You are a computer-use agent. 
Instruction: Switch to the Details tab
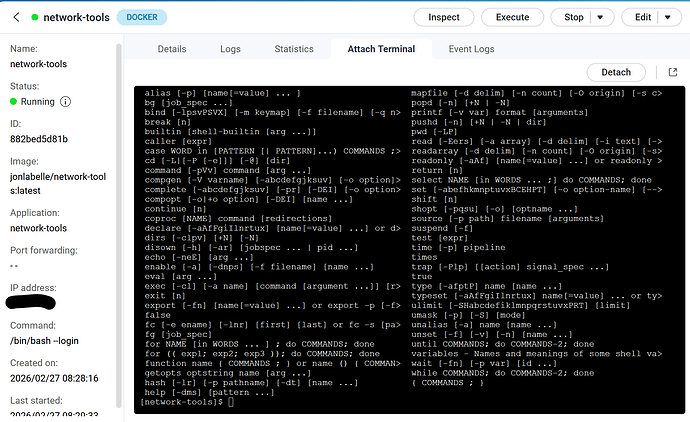coord(172,48)
